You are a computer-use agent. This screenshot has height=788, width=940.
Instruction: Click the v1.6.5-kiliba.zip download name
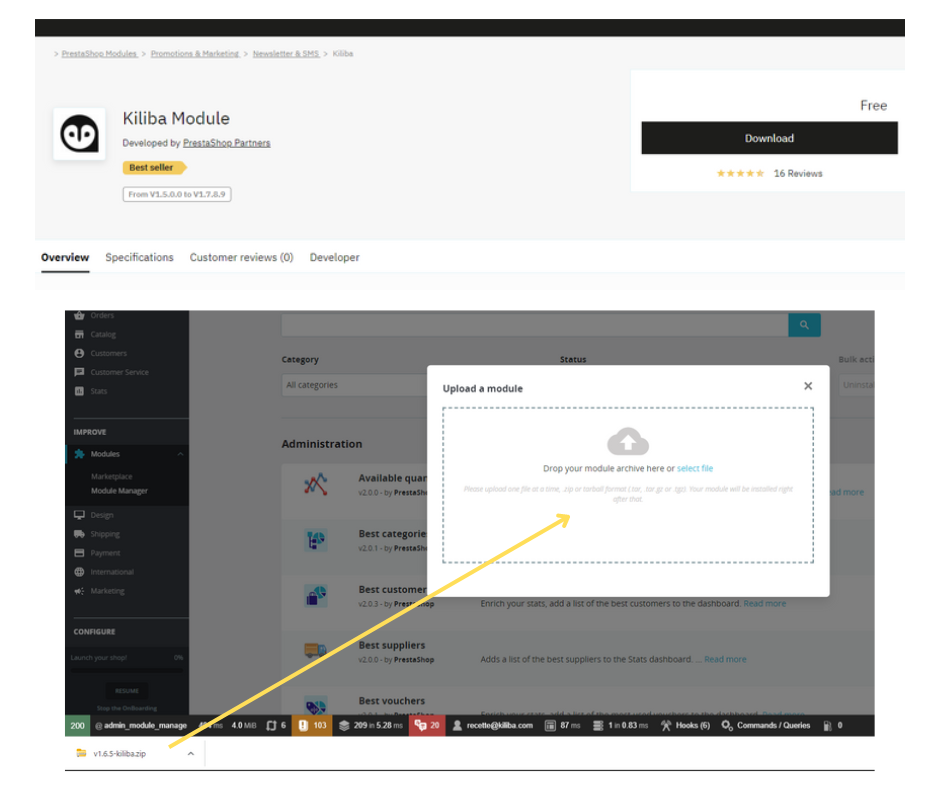pos(119,754)
